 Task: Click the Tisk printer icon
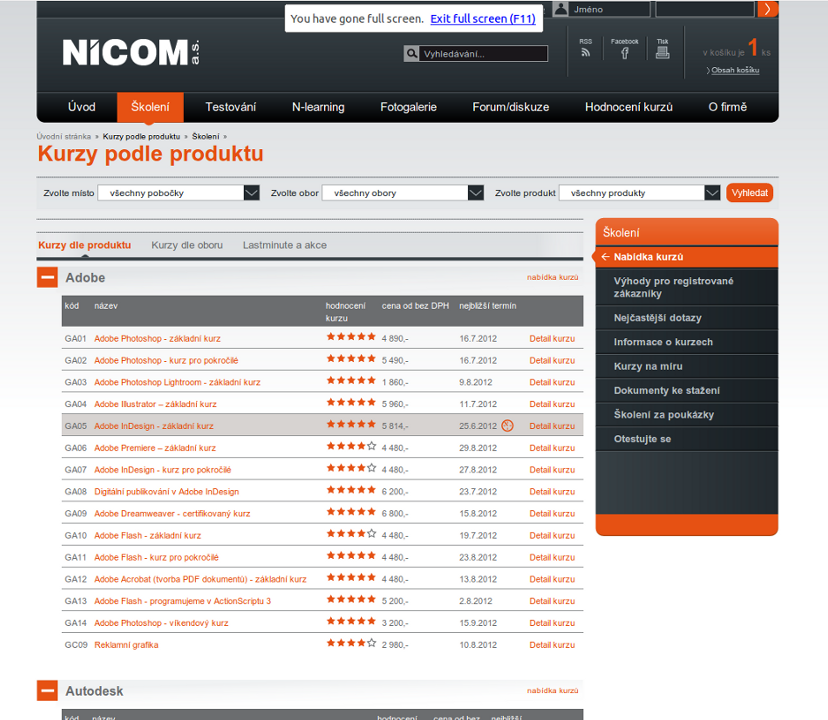coord(662,52)
